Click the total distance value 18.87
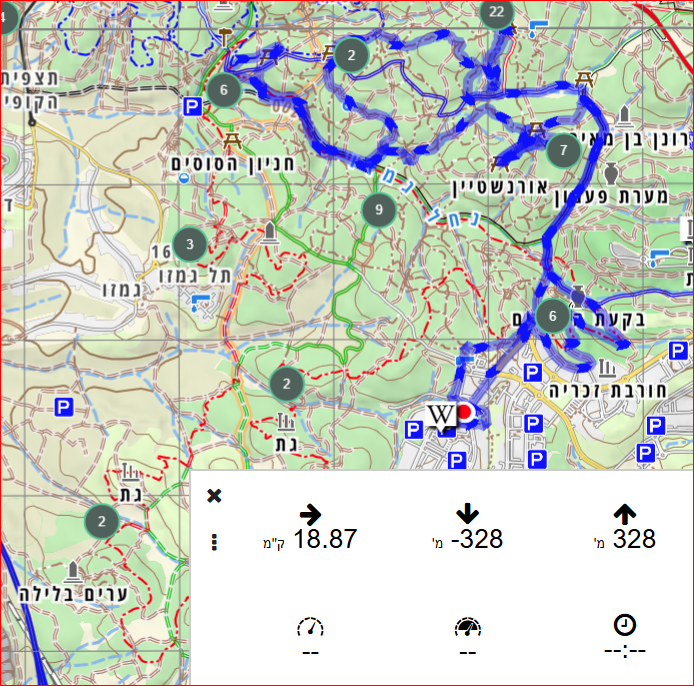694x686 pixels. (x=324, y=540)
